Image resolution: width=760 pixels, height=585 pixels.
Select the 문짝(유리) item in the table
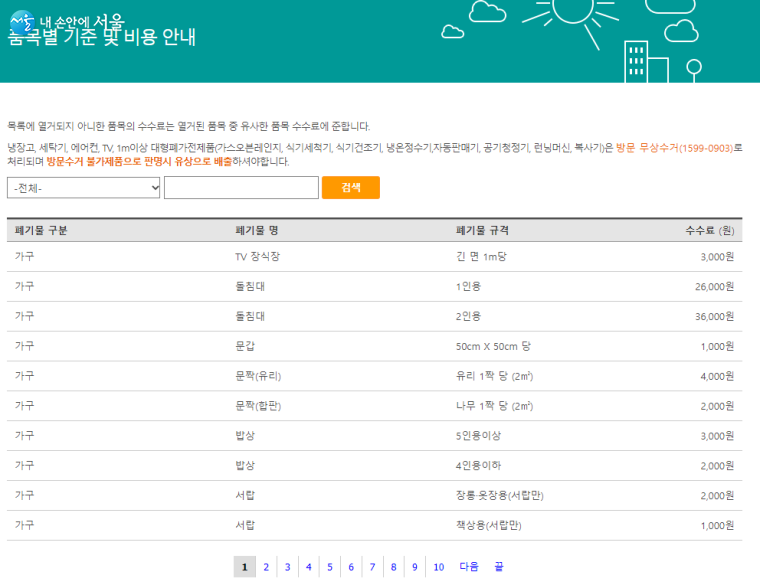pos(257,376)
